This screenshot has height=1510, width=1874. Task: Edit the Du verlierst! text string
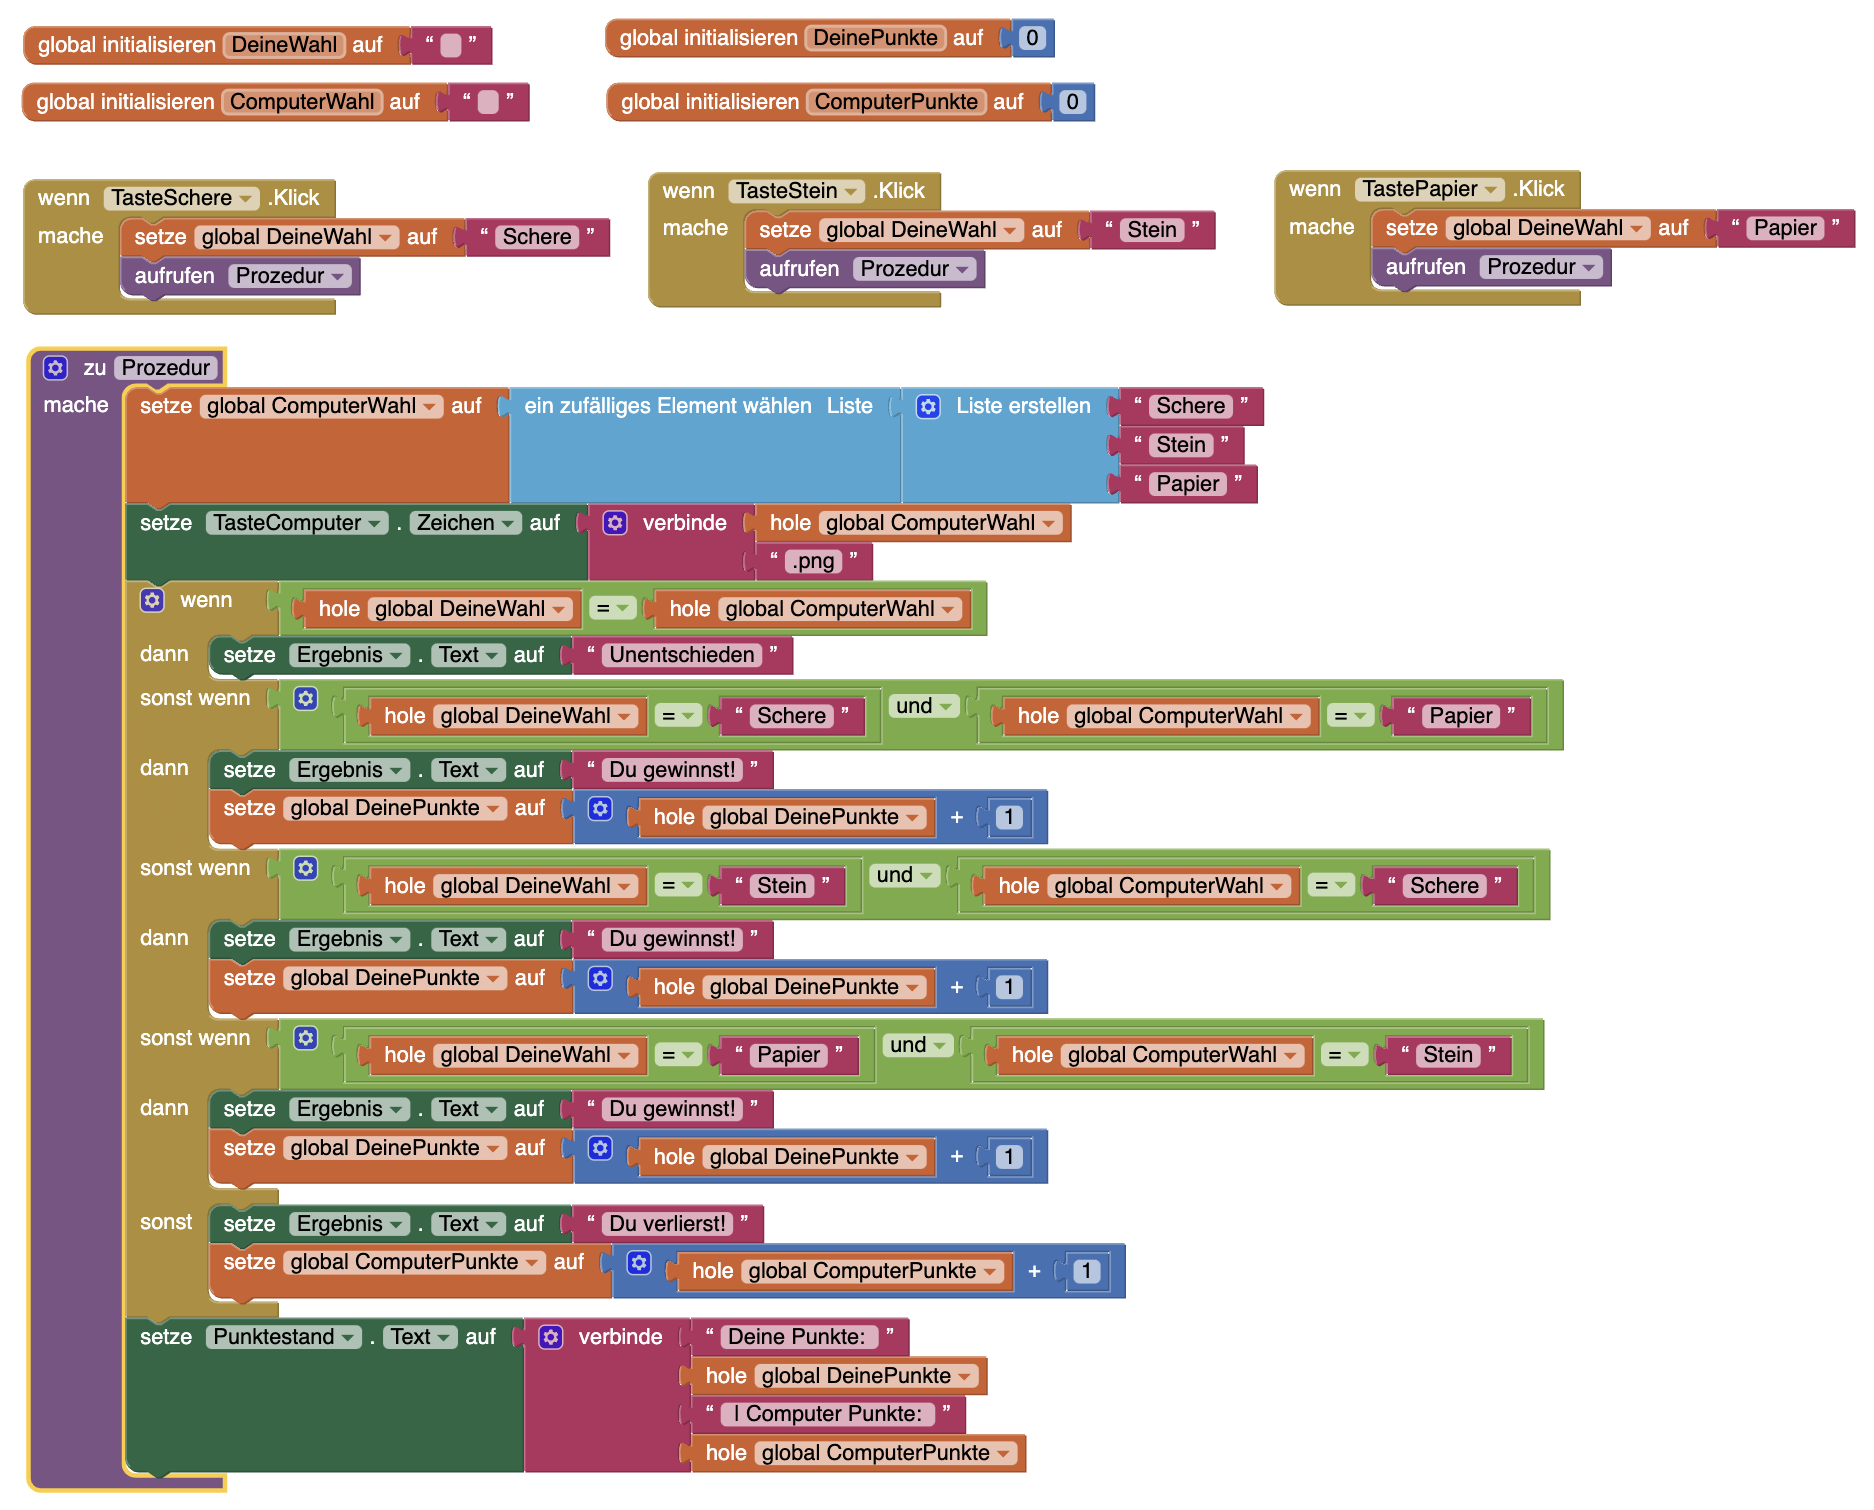click(666, 1224)
